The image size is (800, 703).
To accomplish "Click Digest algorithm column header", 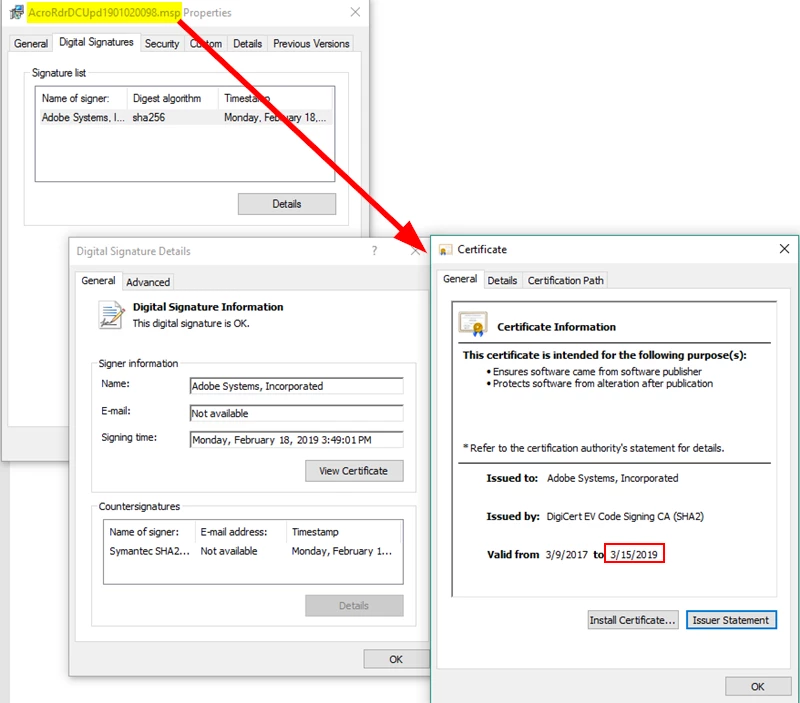I will coord(167,98).
